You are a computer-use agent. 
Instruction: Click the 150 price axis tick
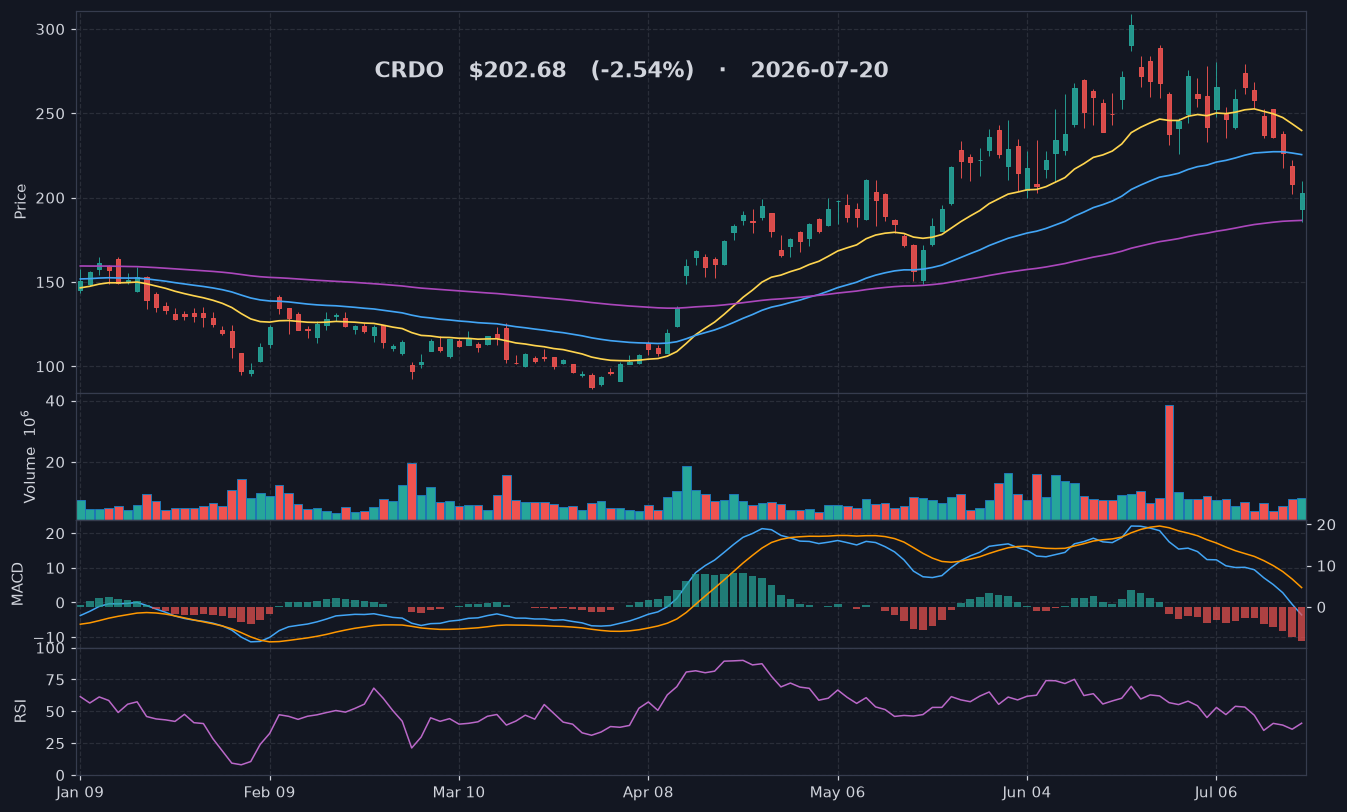point(52,283)
